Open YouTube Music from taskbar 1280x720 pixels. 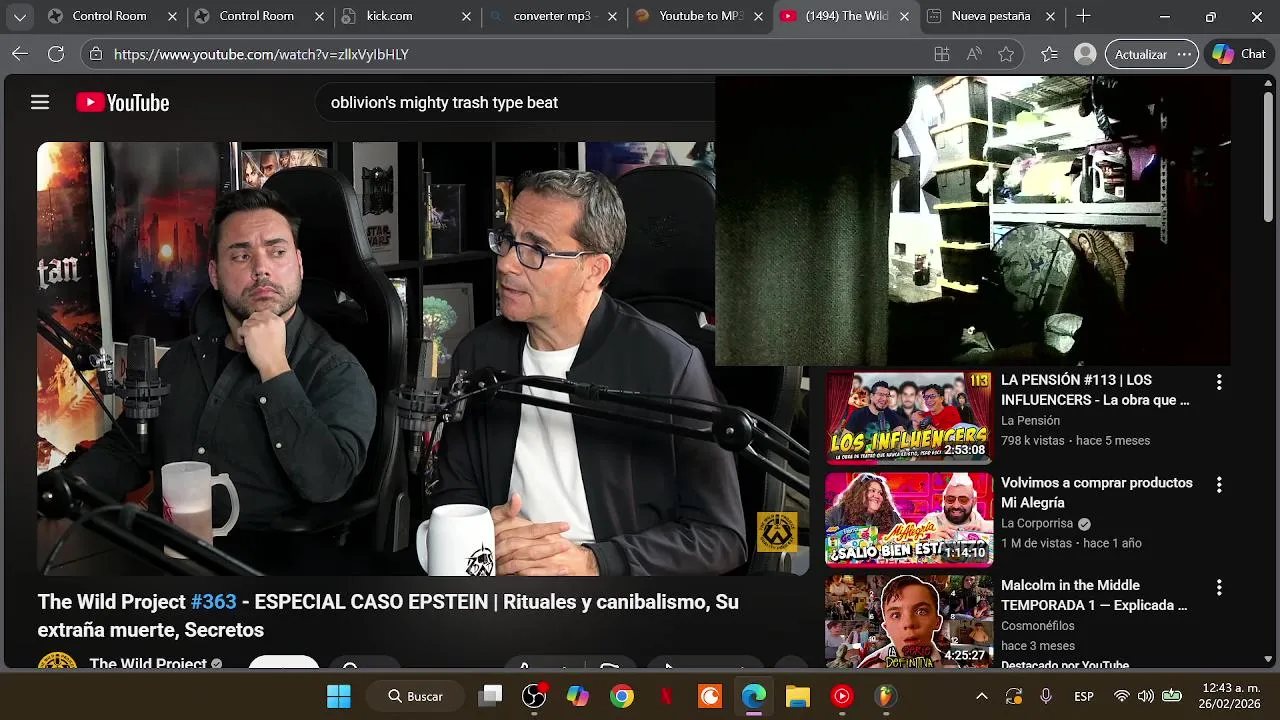[x=842, y=696]
